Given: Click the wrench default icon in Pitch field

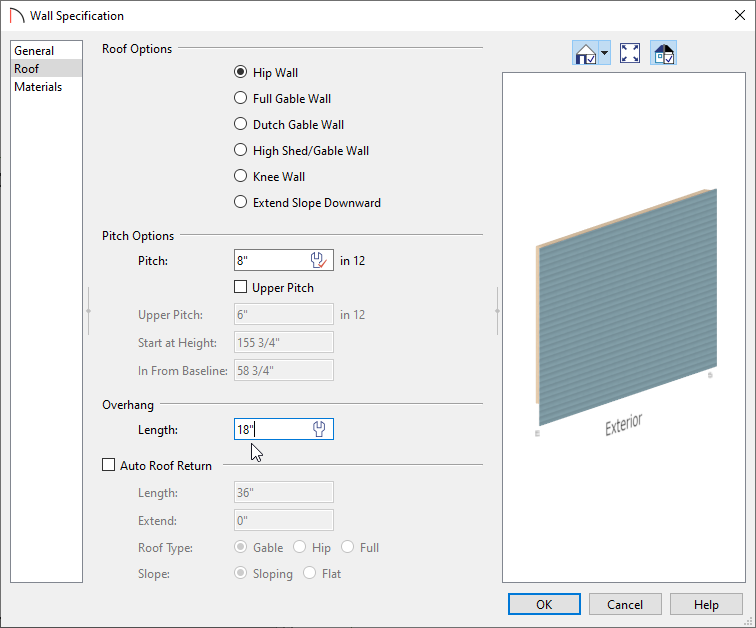Looking at the screenshot, I should (319, 260).
